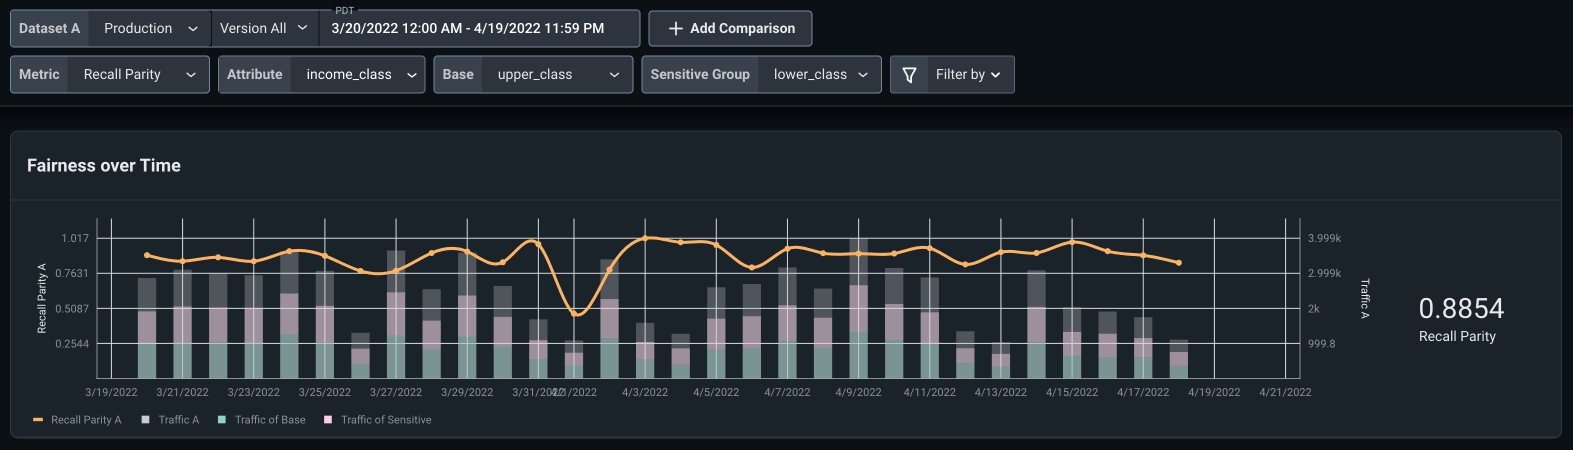Toggle Traffic A legend series
Image resolution: width=1573 pixels, height=450 pixels.
click(178, 420)
